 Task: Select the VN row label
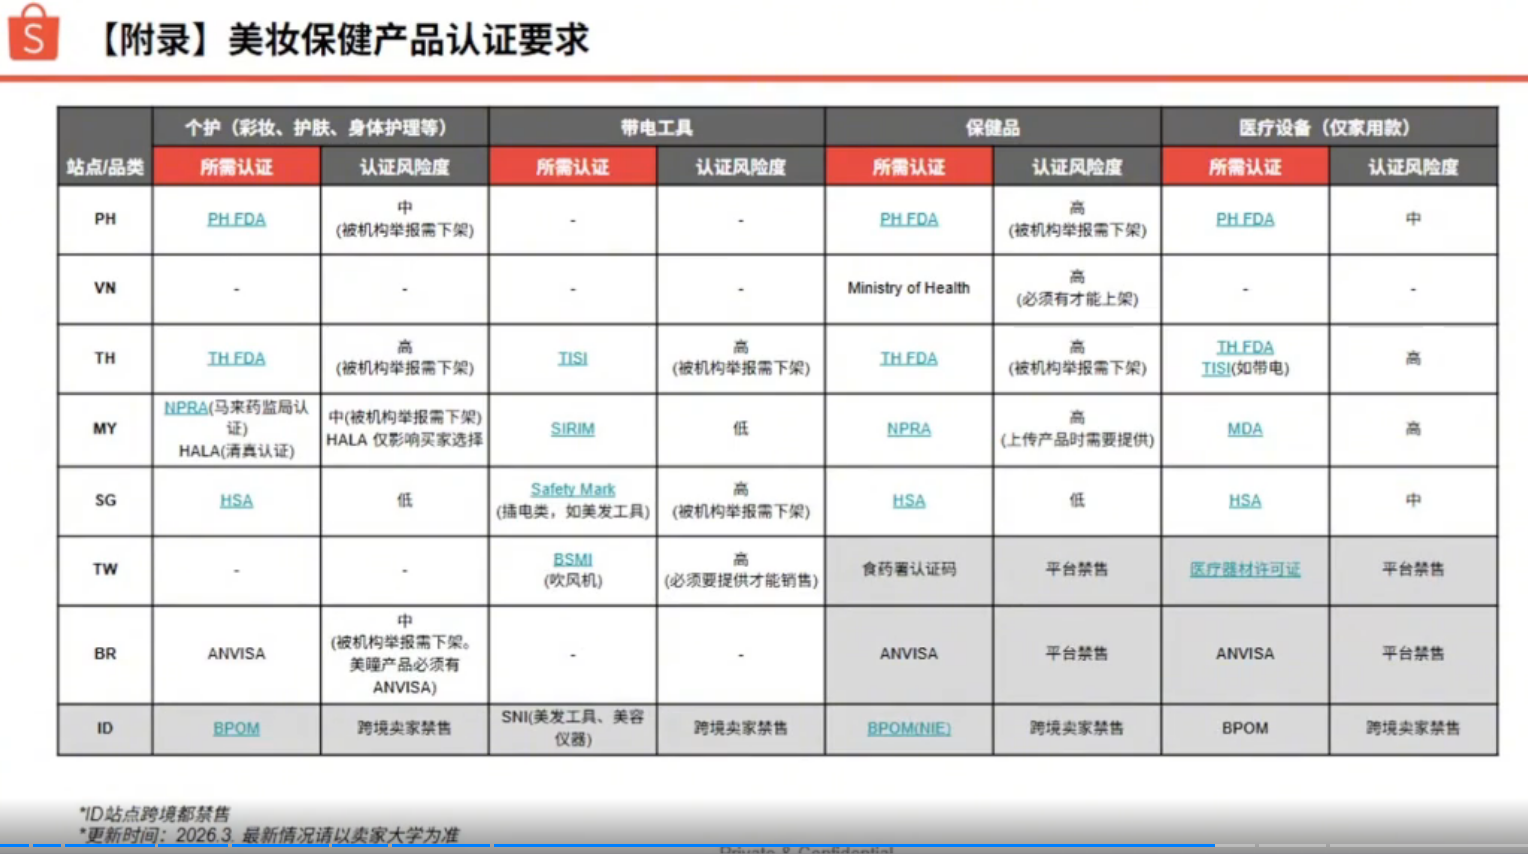(105, 288)
